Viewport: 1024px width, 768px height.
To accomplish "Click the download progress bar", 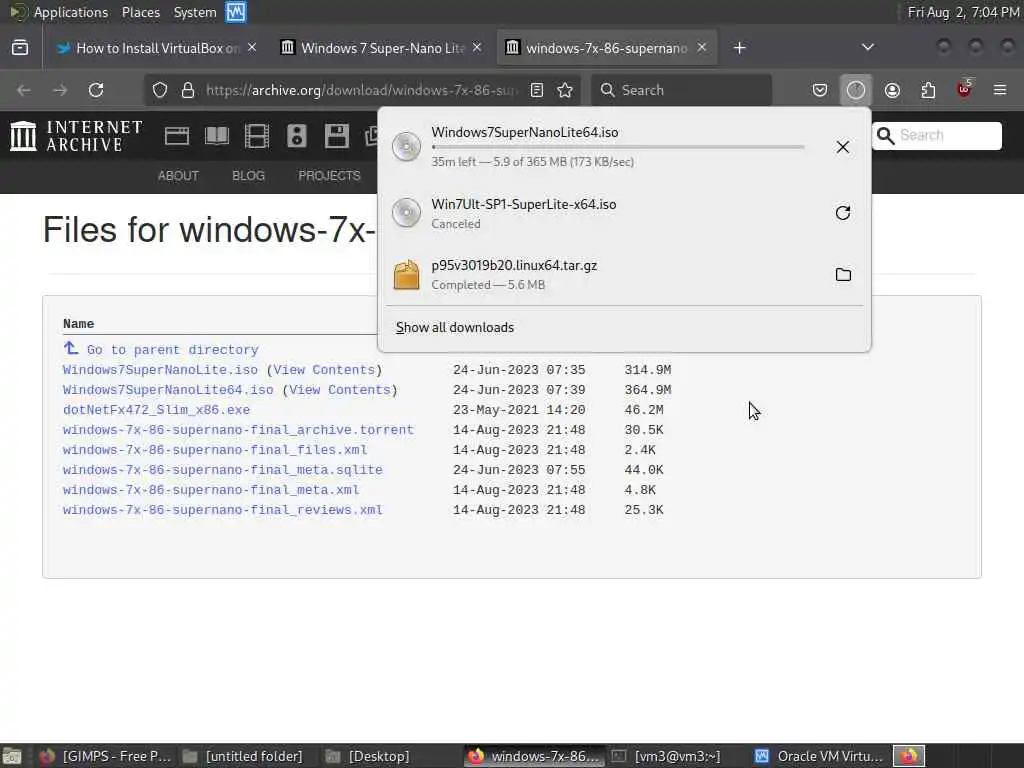I will tap(618, 147).
